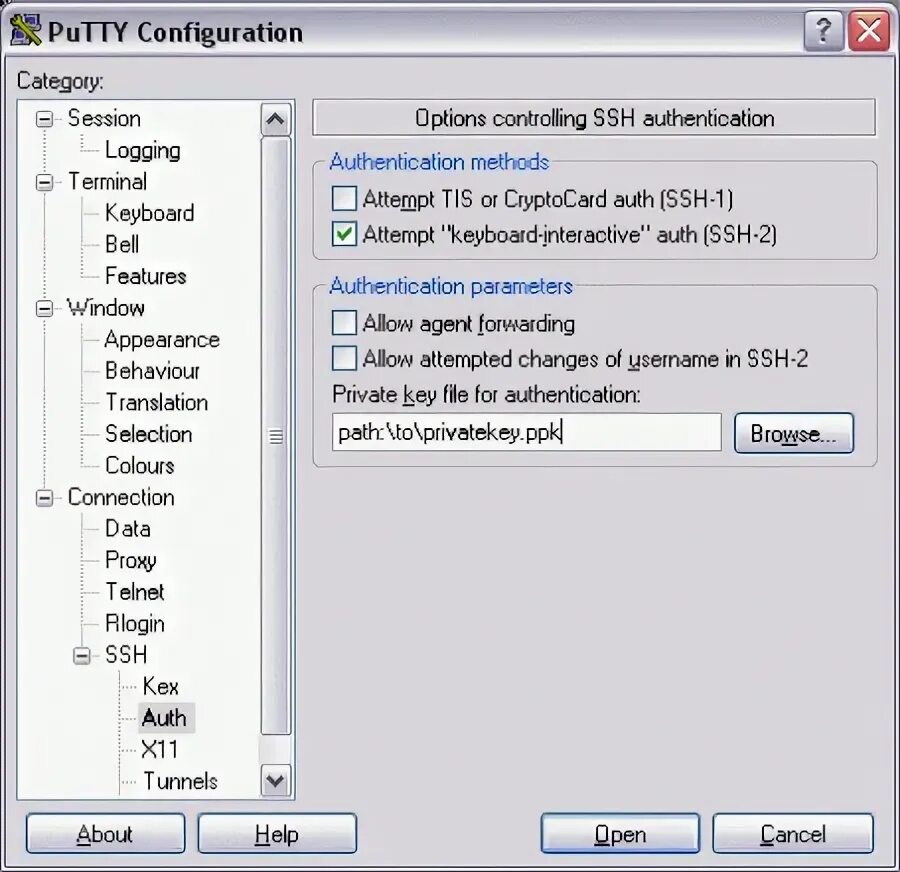Click the category tree scroll up arrow

[x=276, y=119]
